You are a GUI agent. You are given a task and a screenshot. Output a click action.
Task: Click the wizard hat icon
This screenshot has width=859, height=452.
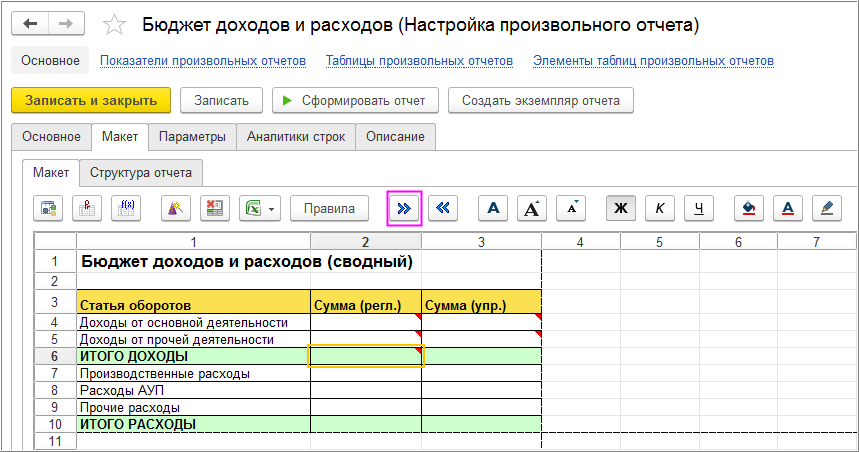[x=176, y=208]
